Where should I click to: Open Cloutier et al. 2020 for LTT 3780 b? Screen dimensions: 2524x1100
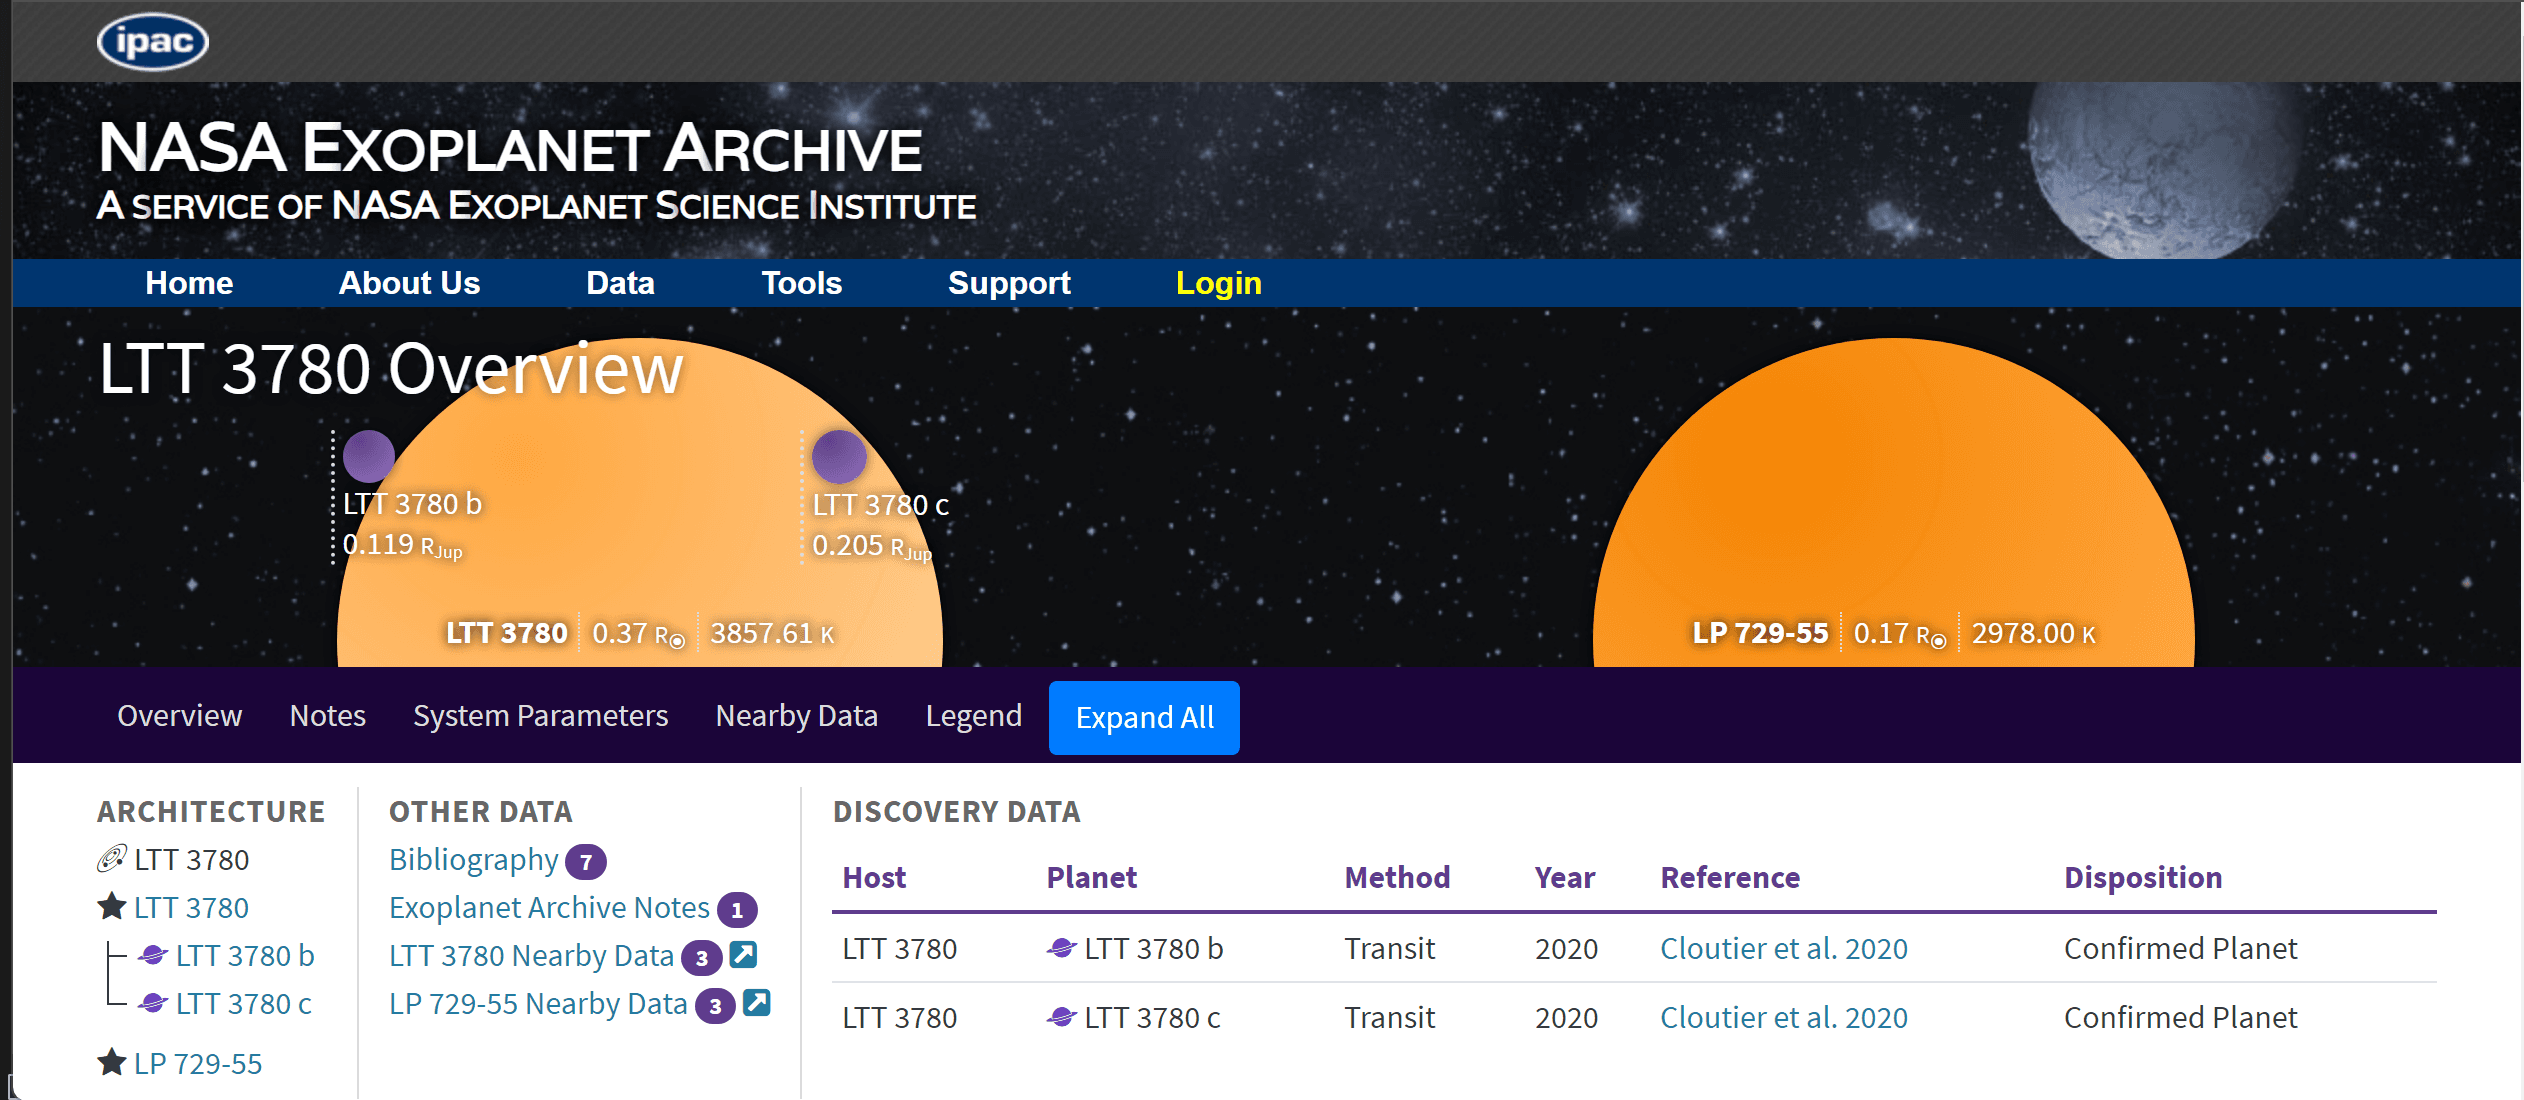[1784, 948]
